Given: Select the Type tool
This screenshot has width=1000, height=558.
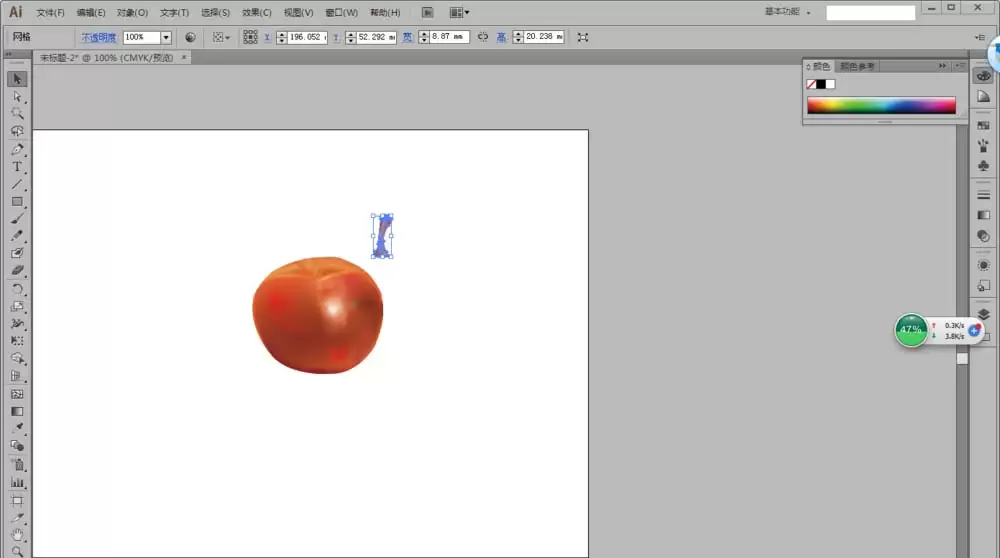Looking at the screenshot, I should coord(17,167).
